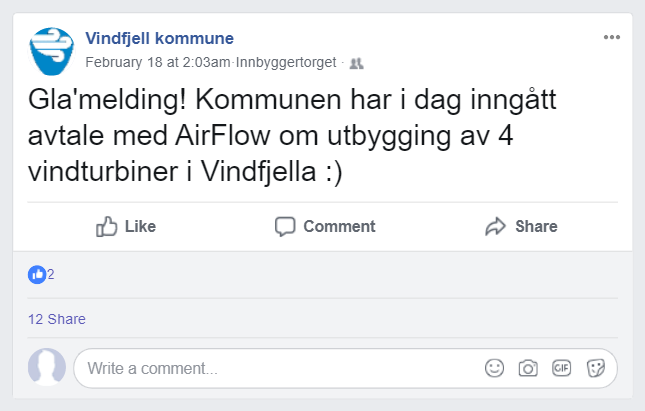Click the thumbs-up Like icon
Viewport: 645px width, 411px height.
click(x=107, y=227)
